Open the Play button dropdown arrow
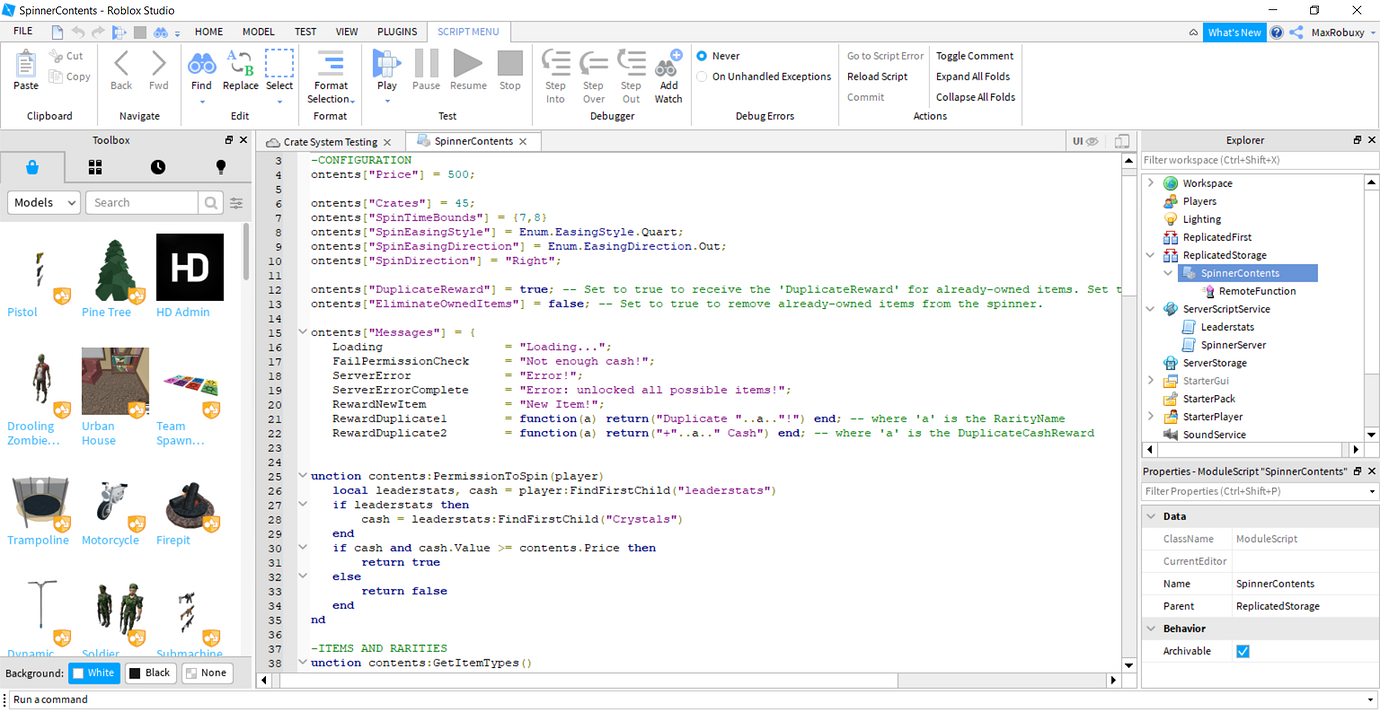The image size is (1380, 718). 387,100
